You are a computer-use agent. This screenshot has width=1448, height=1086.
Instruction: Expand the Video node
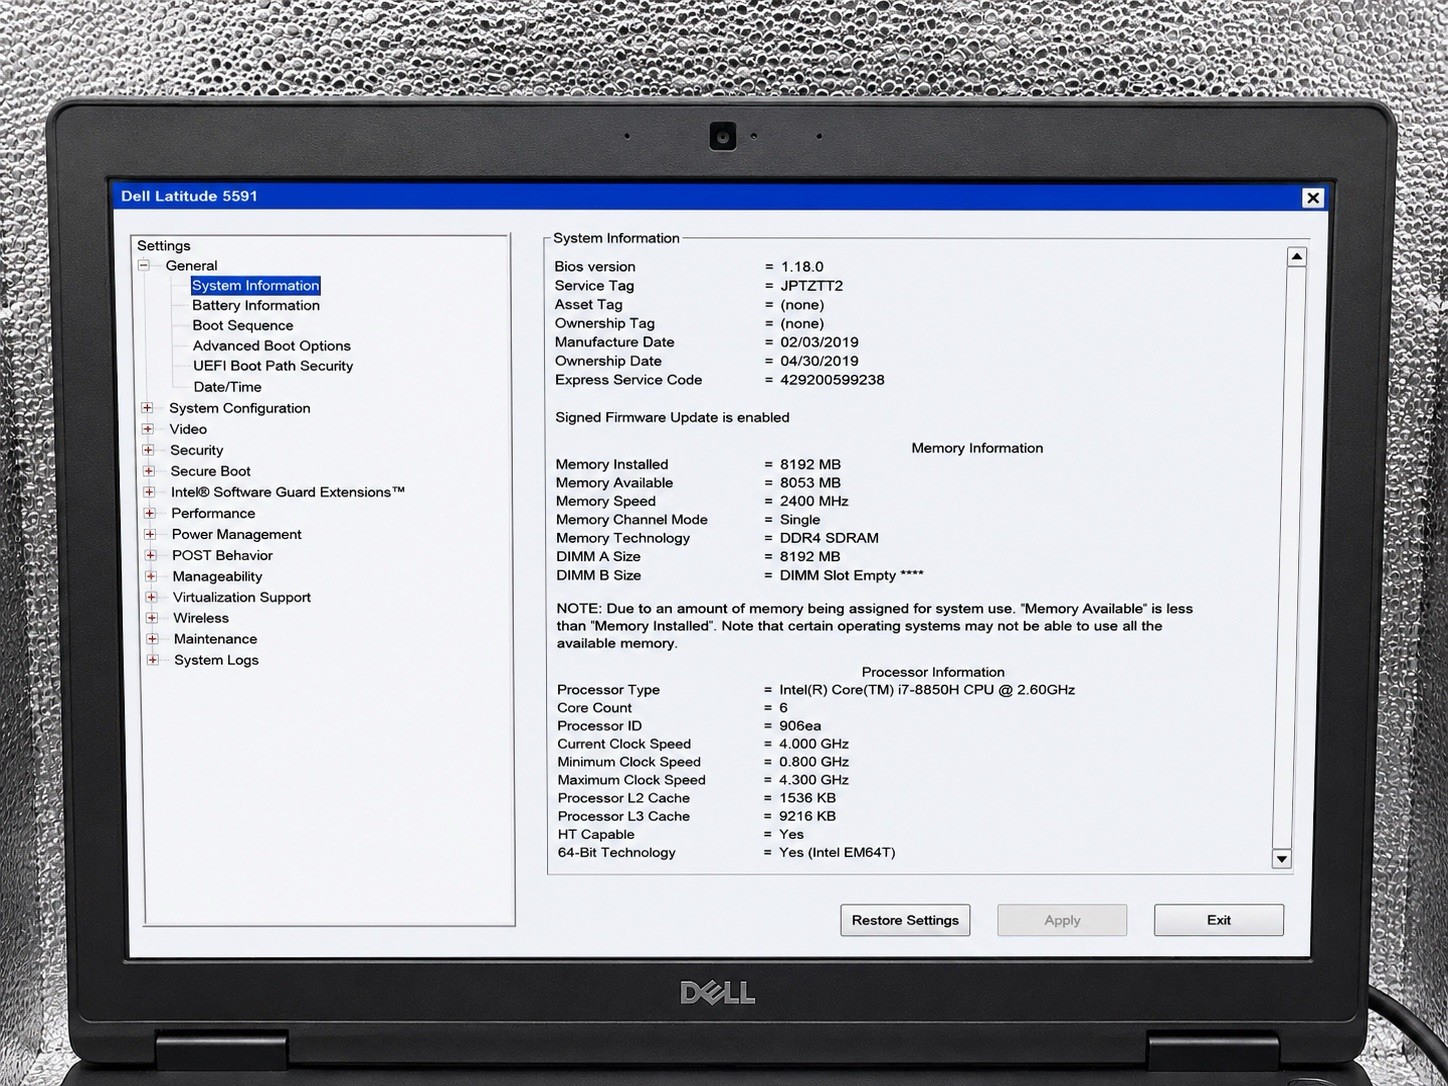[148, 429]
